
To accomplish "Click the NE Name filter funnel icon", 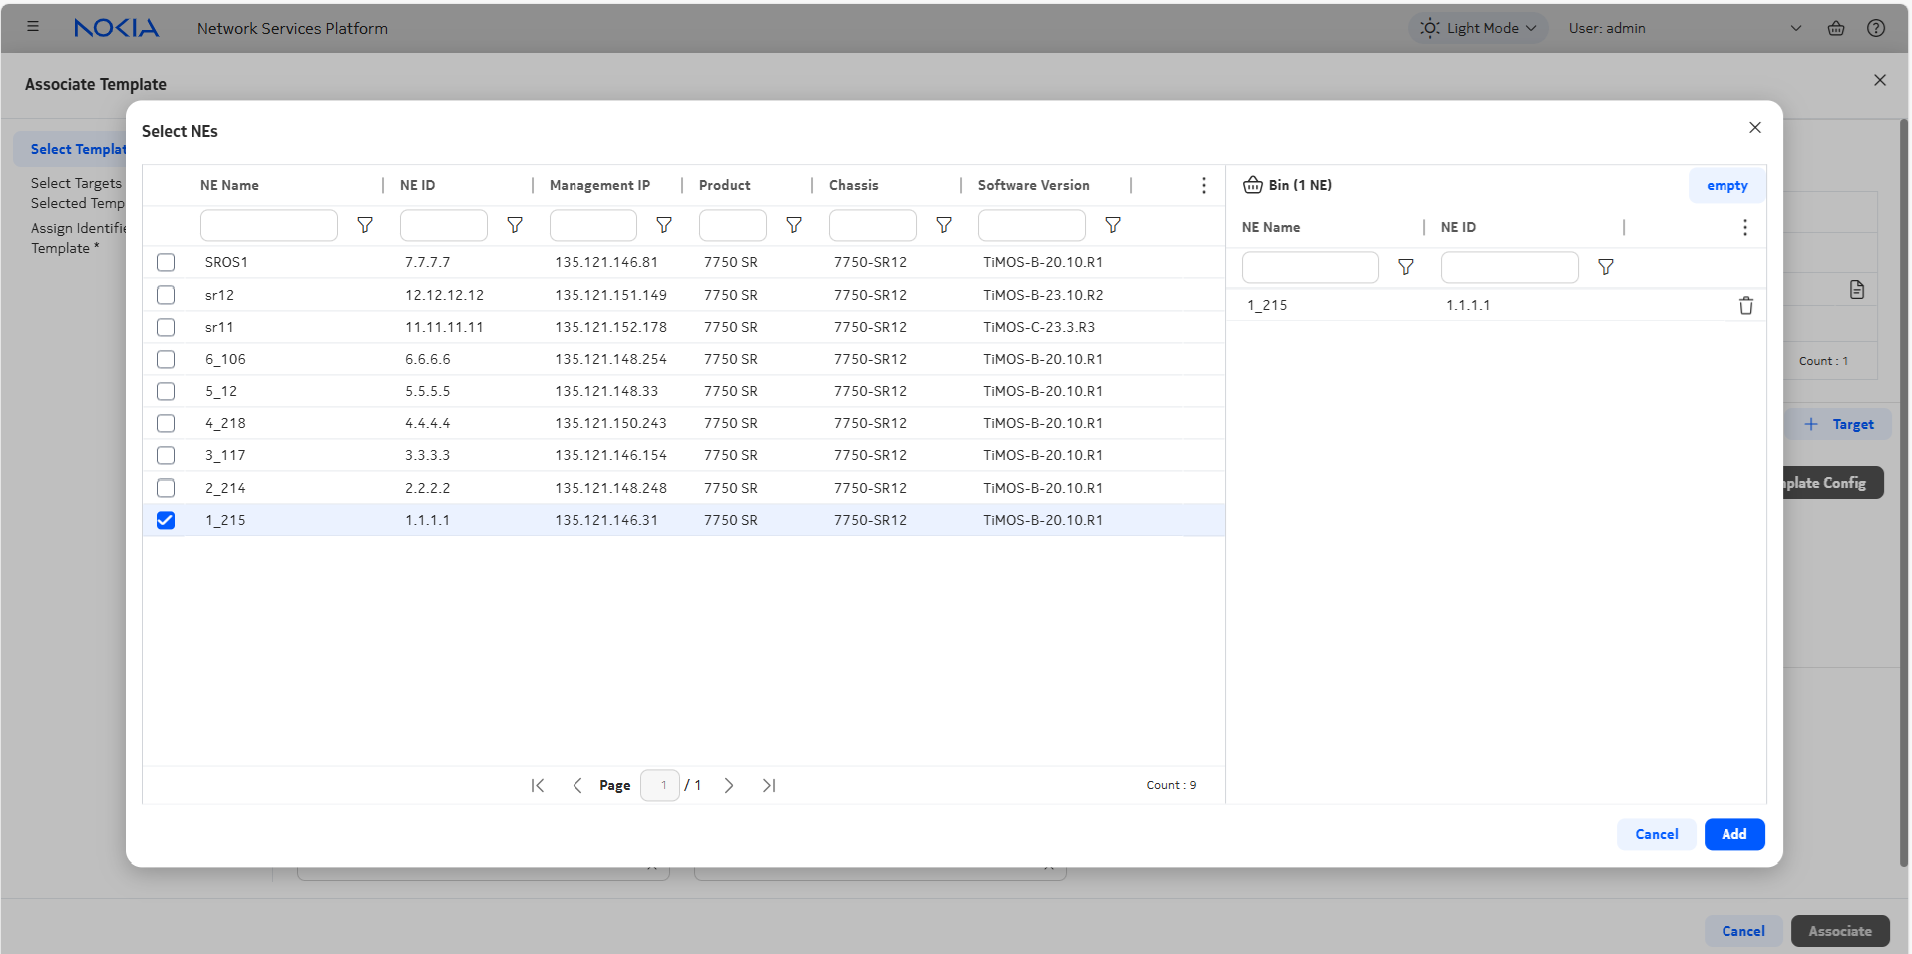I will click(365, 225).
